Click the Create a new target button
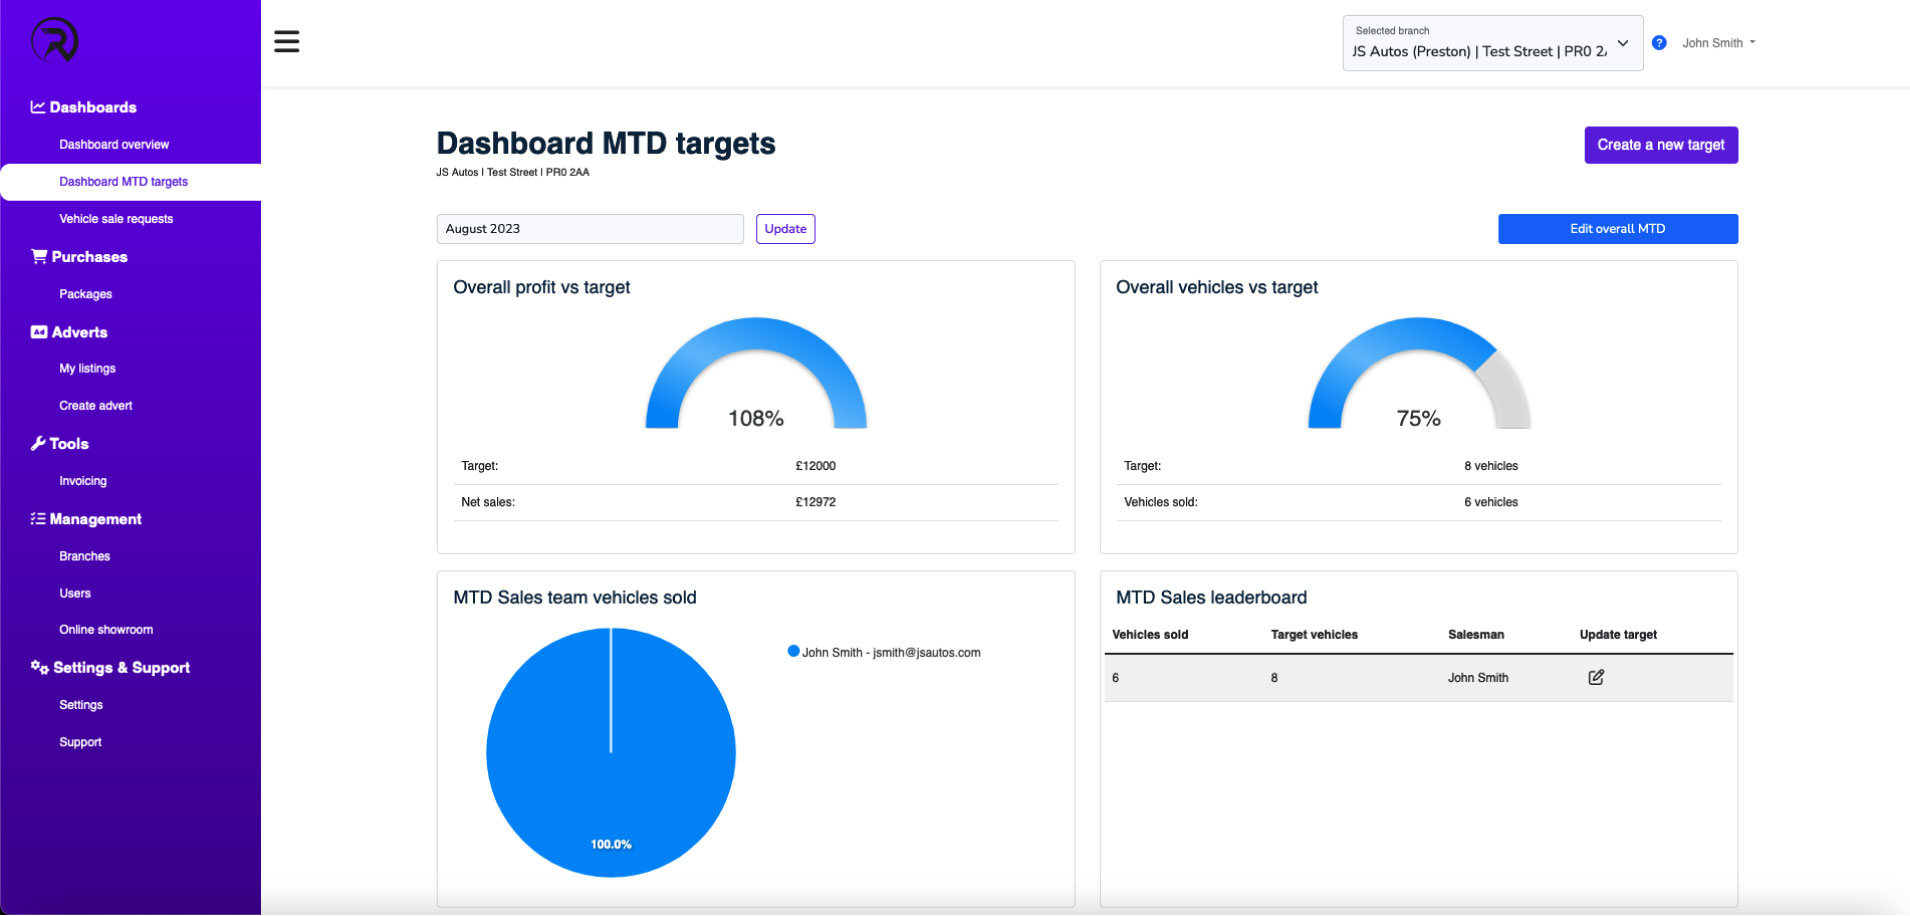This screenshot has height=916, width=1910. click(1660, 144)
